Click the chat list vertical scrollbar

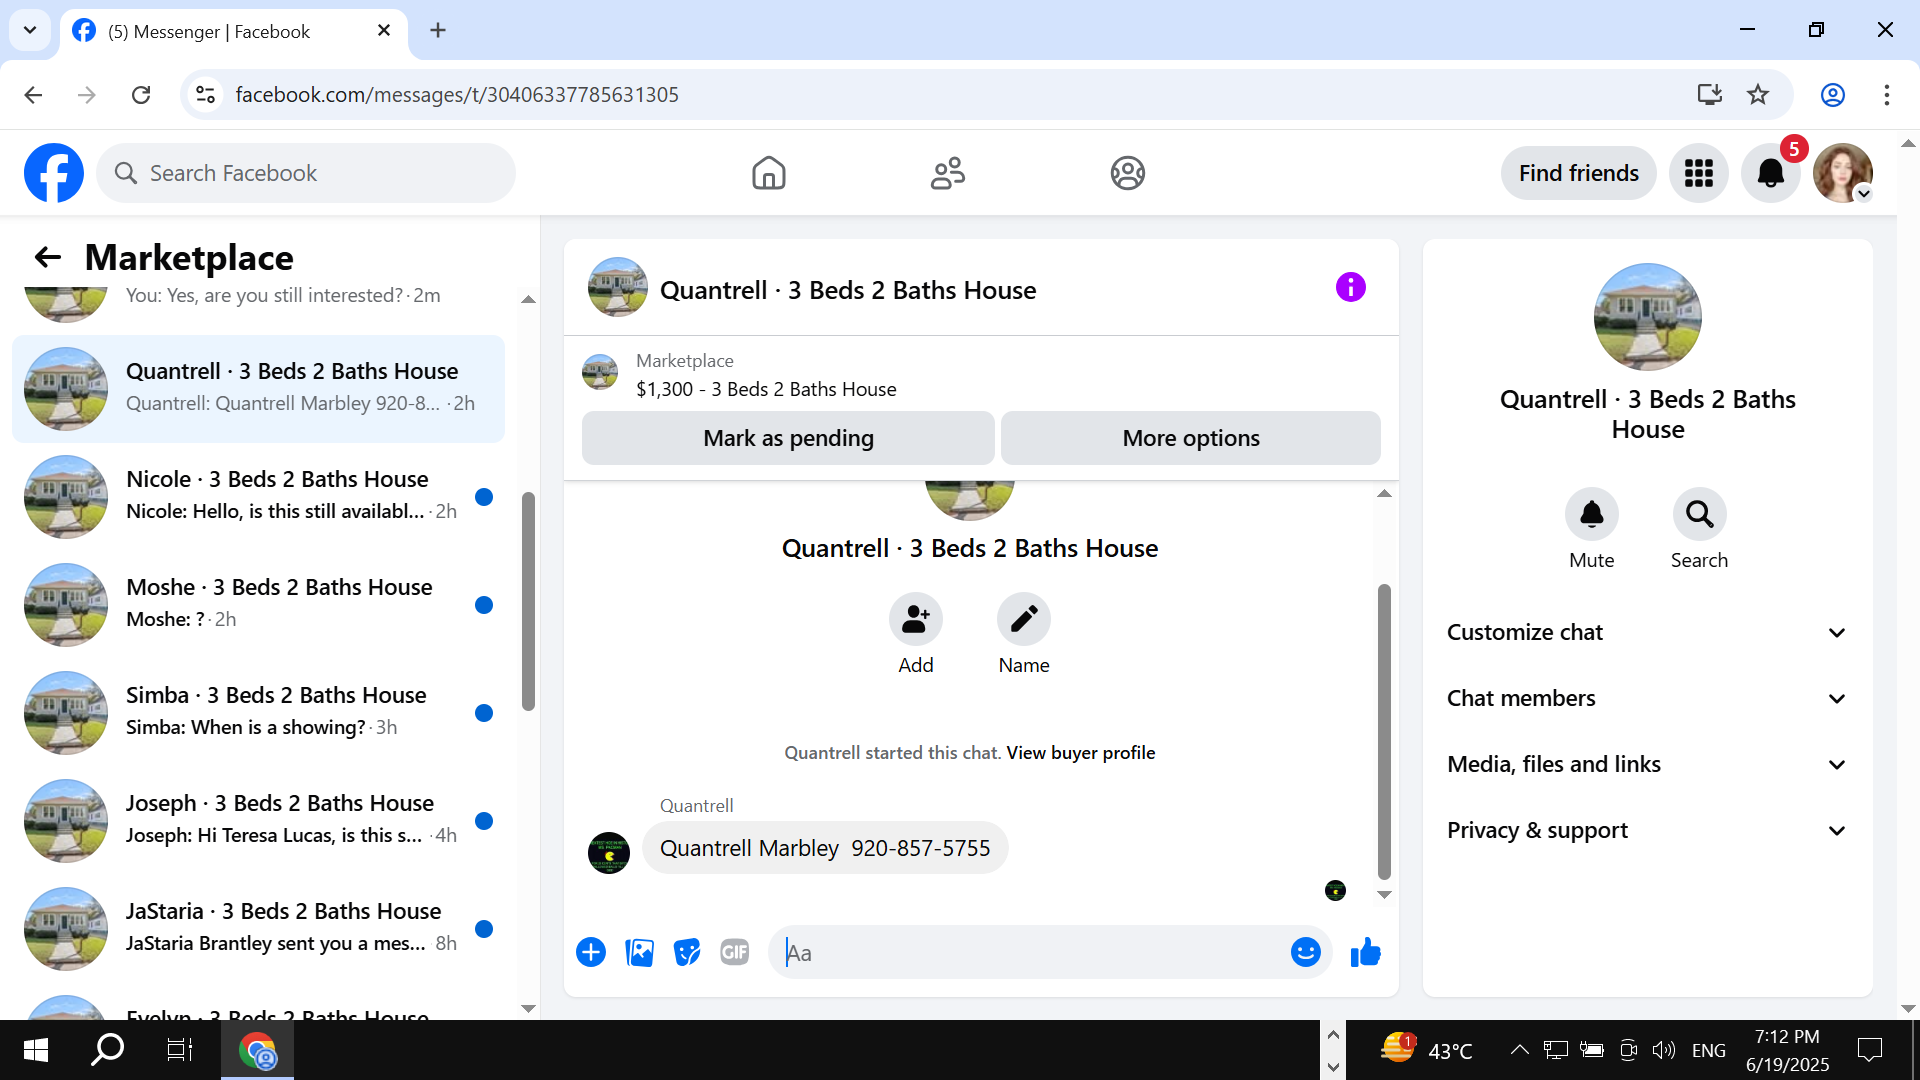528,601
